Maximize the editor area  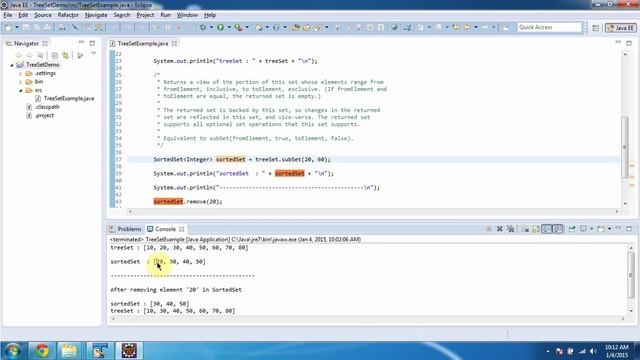point(629,43)
